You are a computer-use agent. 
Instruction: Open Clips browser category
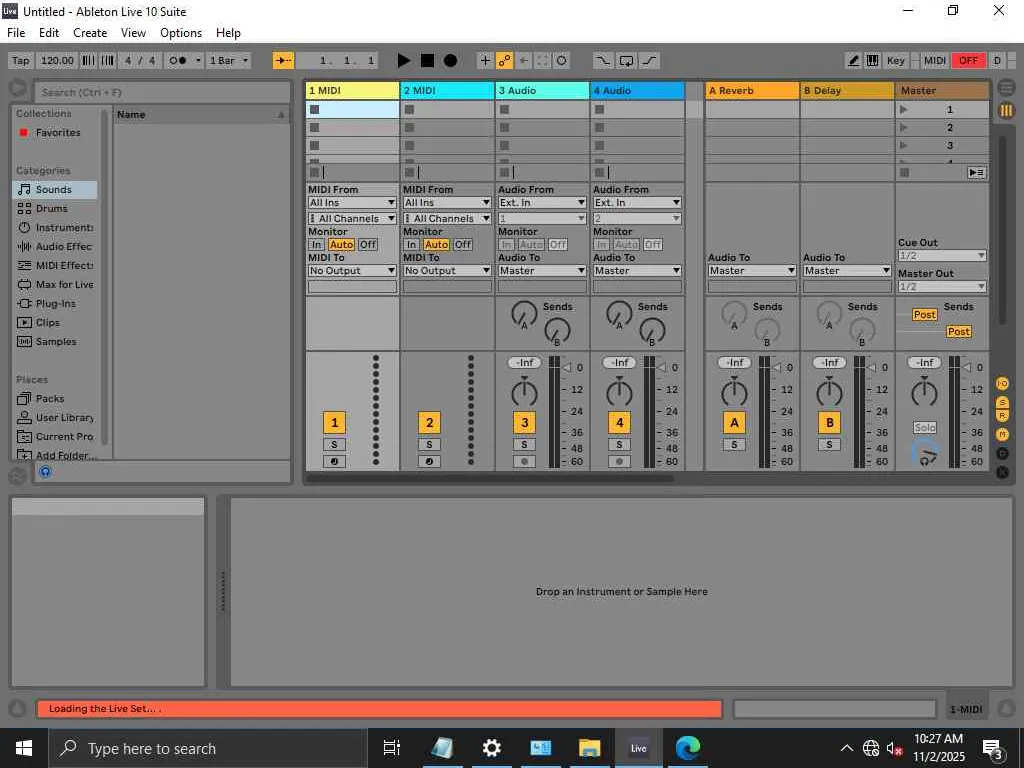[x=54, y=322]
